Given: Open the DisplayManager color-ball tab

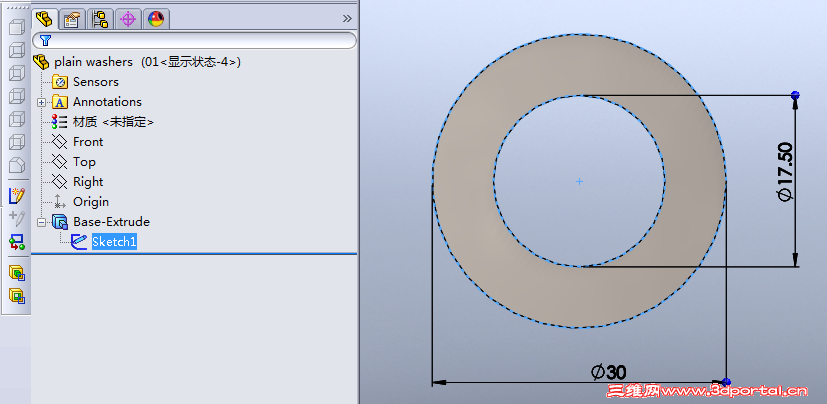Looking at the screenshot, I should tap(155, 20).
